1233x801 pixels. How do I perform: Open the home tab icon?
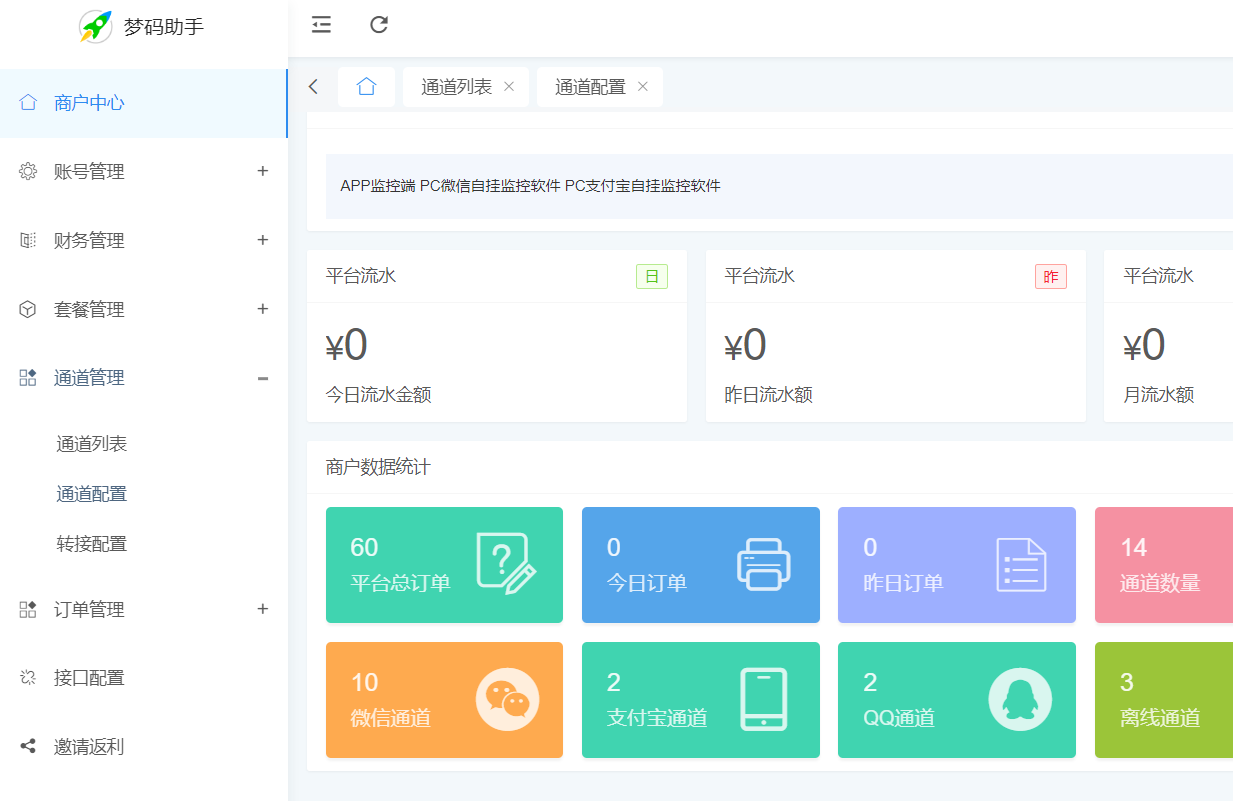click(x=366, y=87)
